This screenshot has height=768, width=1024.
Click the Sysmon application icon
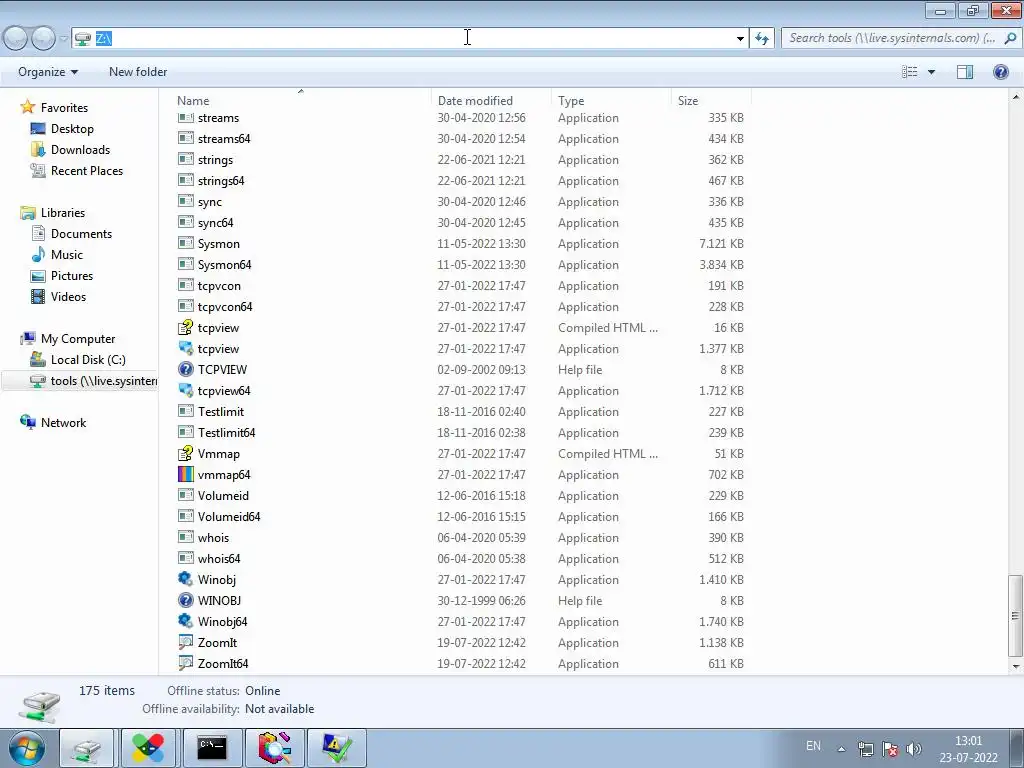186,244
